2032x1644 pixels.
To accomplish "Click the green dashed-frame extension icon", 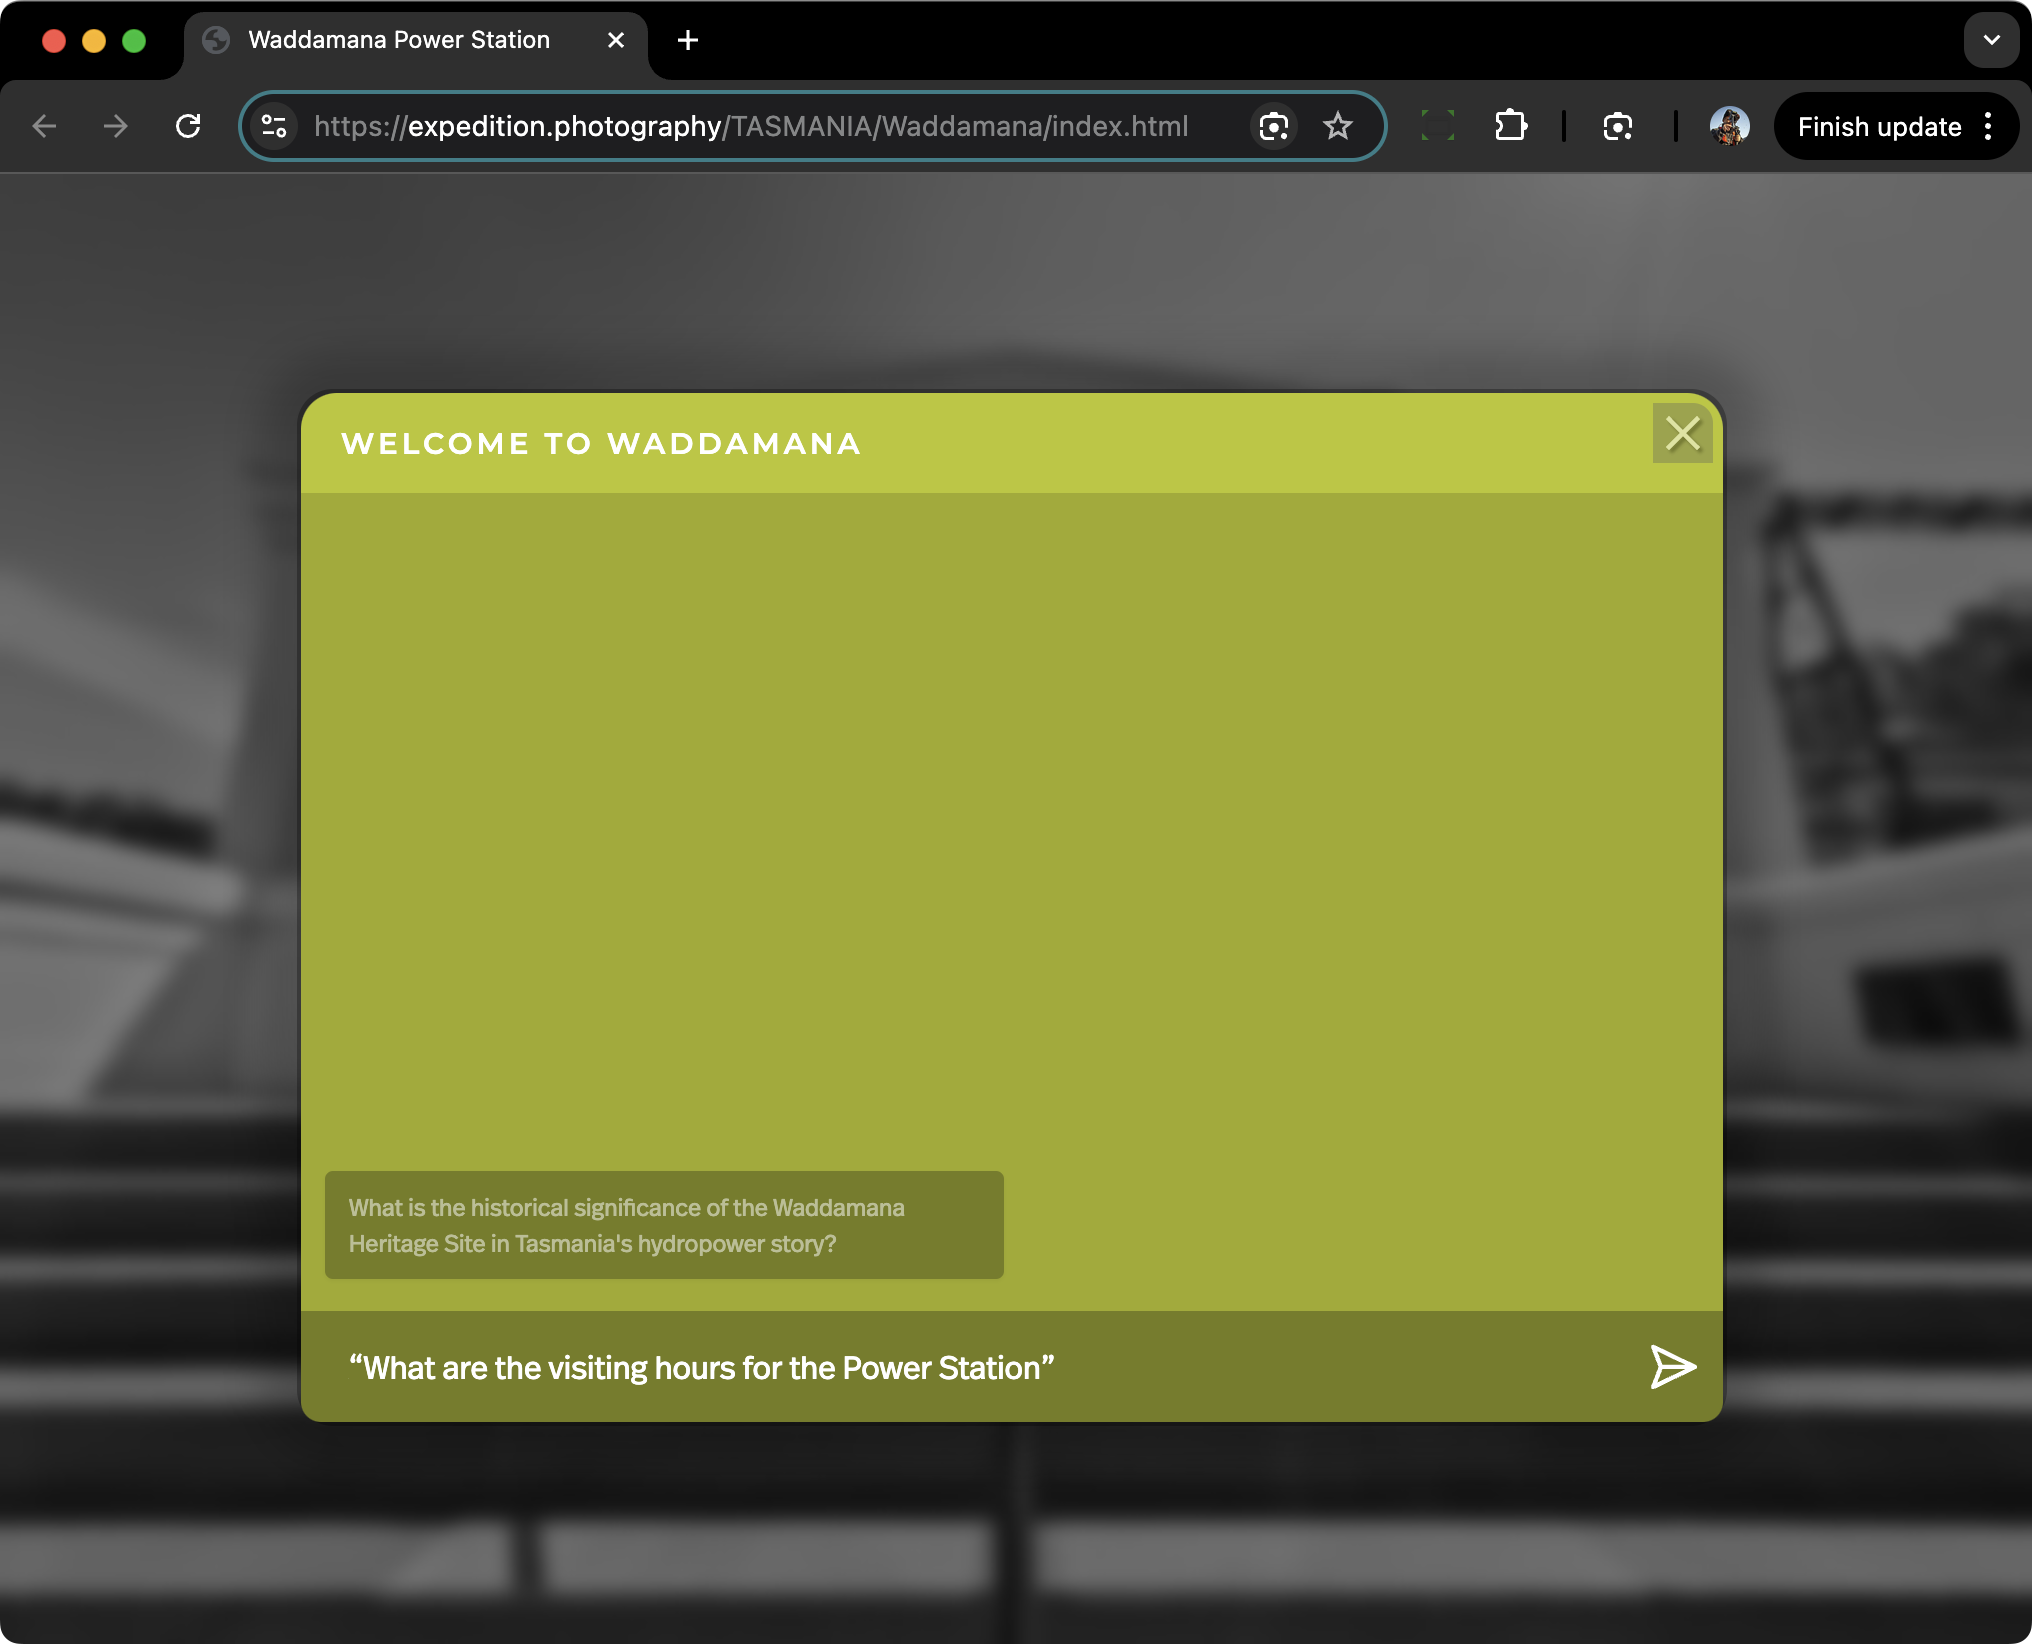I will 1437,126.
